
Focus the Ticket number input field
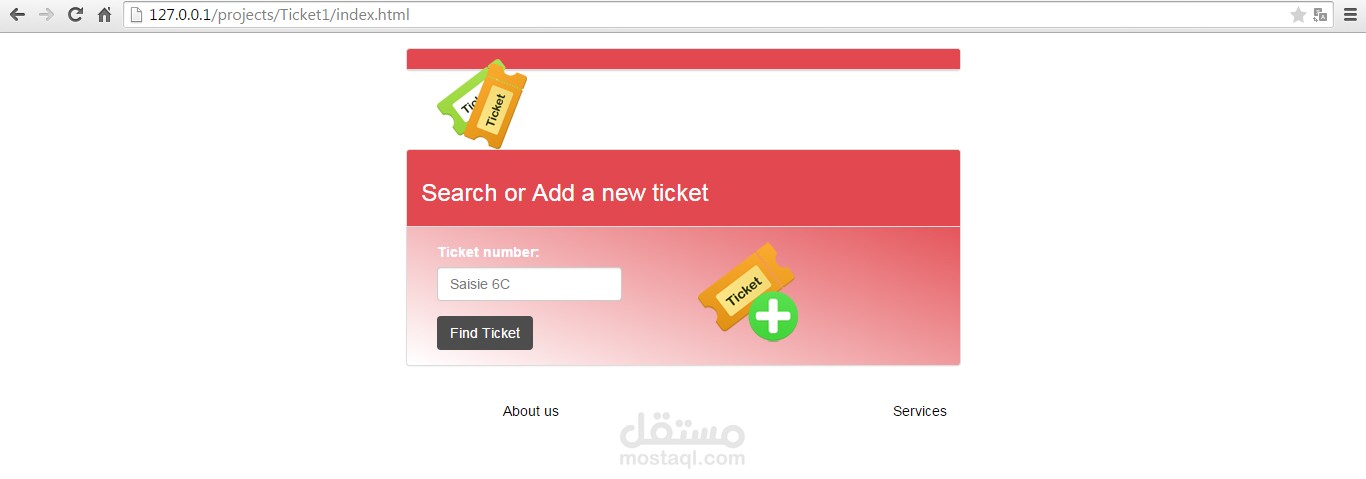529,284
